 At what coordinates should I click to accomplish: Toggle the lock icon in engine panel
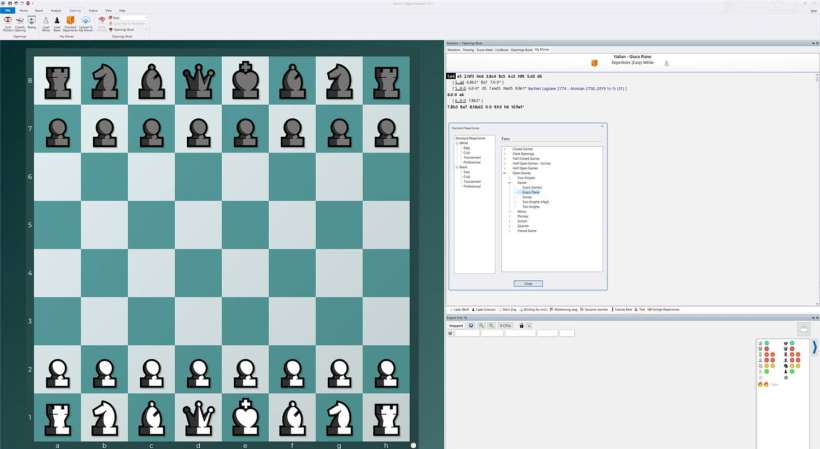click(520, 325)
